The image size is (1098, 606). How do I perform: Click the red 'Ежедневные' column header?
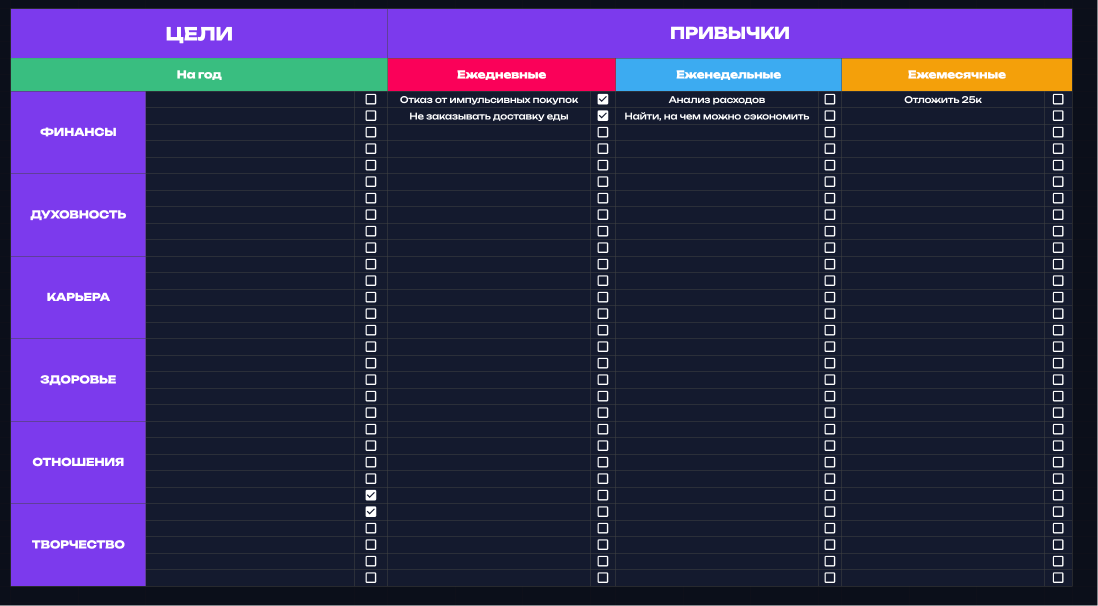pos(501,75)
